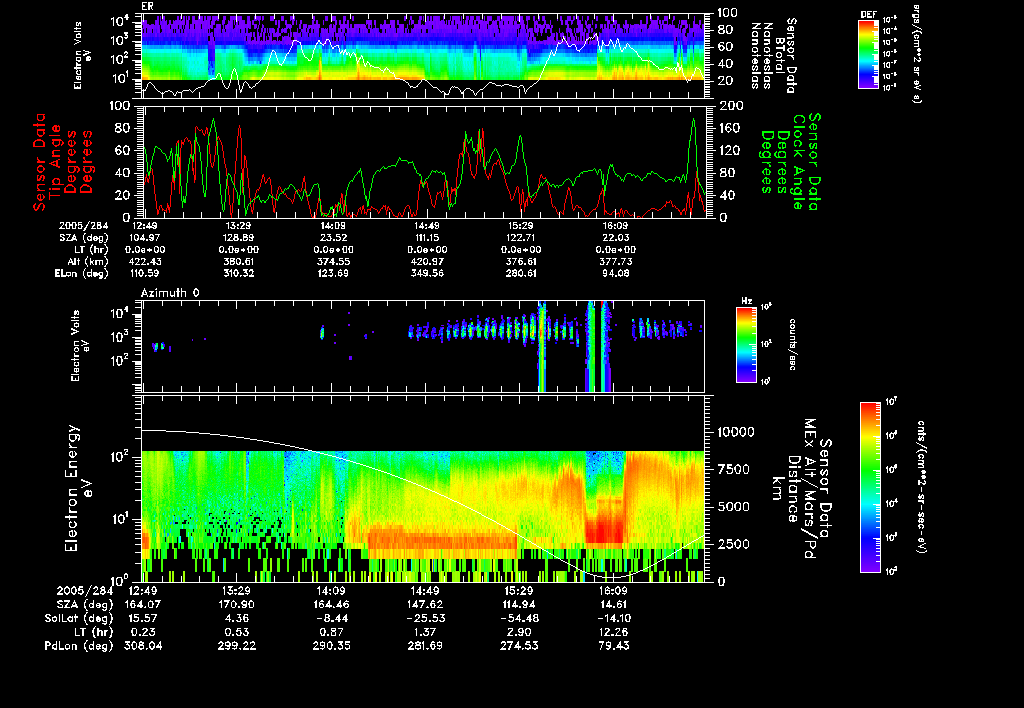Select the SolLat value 15.57
The image size is (1024, 708).
coord(143,618)
